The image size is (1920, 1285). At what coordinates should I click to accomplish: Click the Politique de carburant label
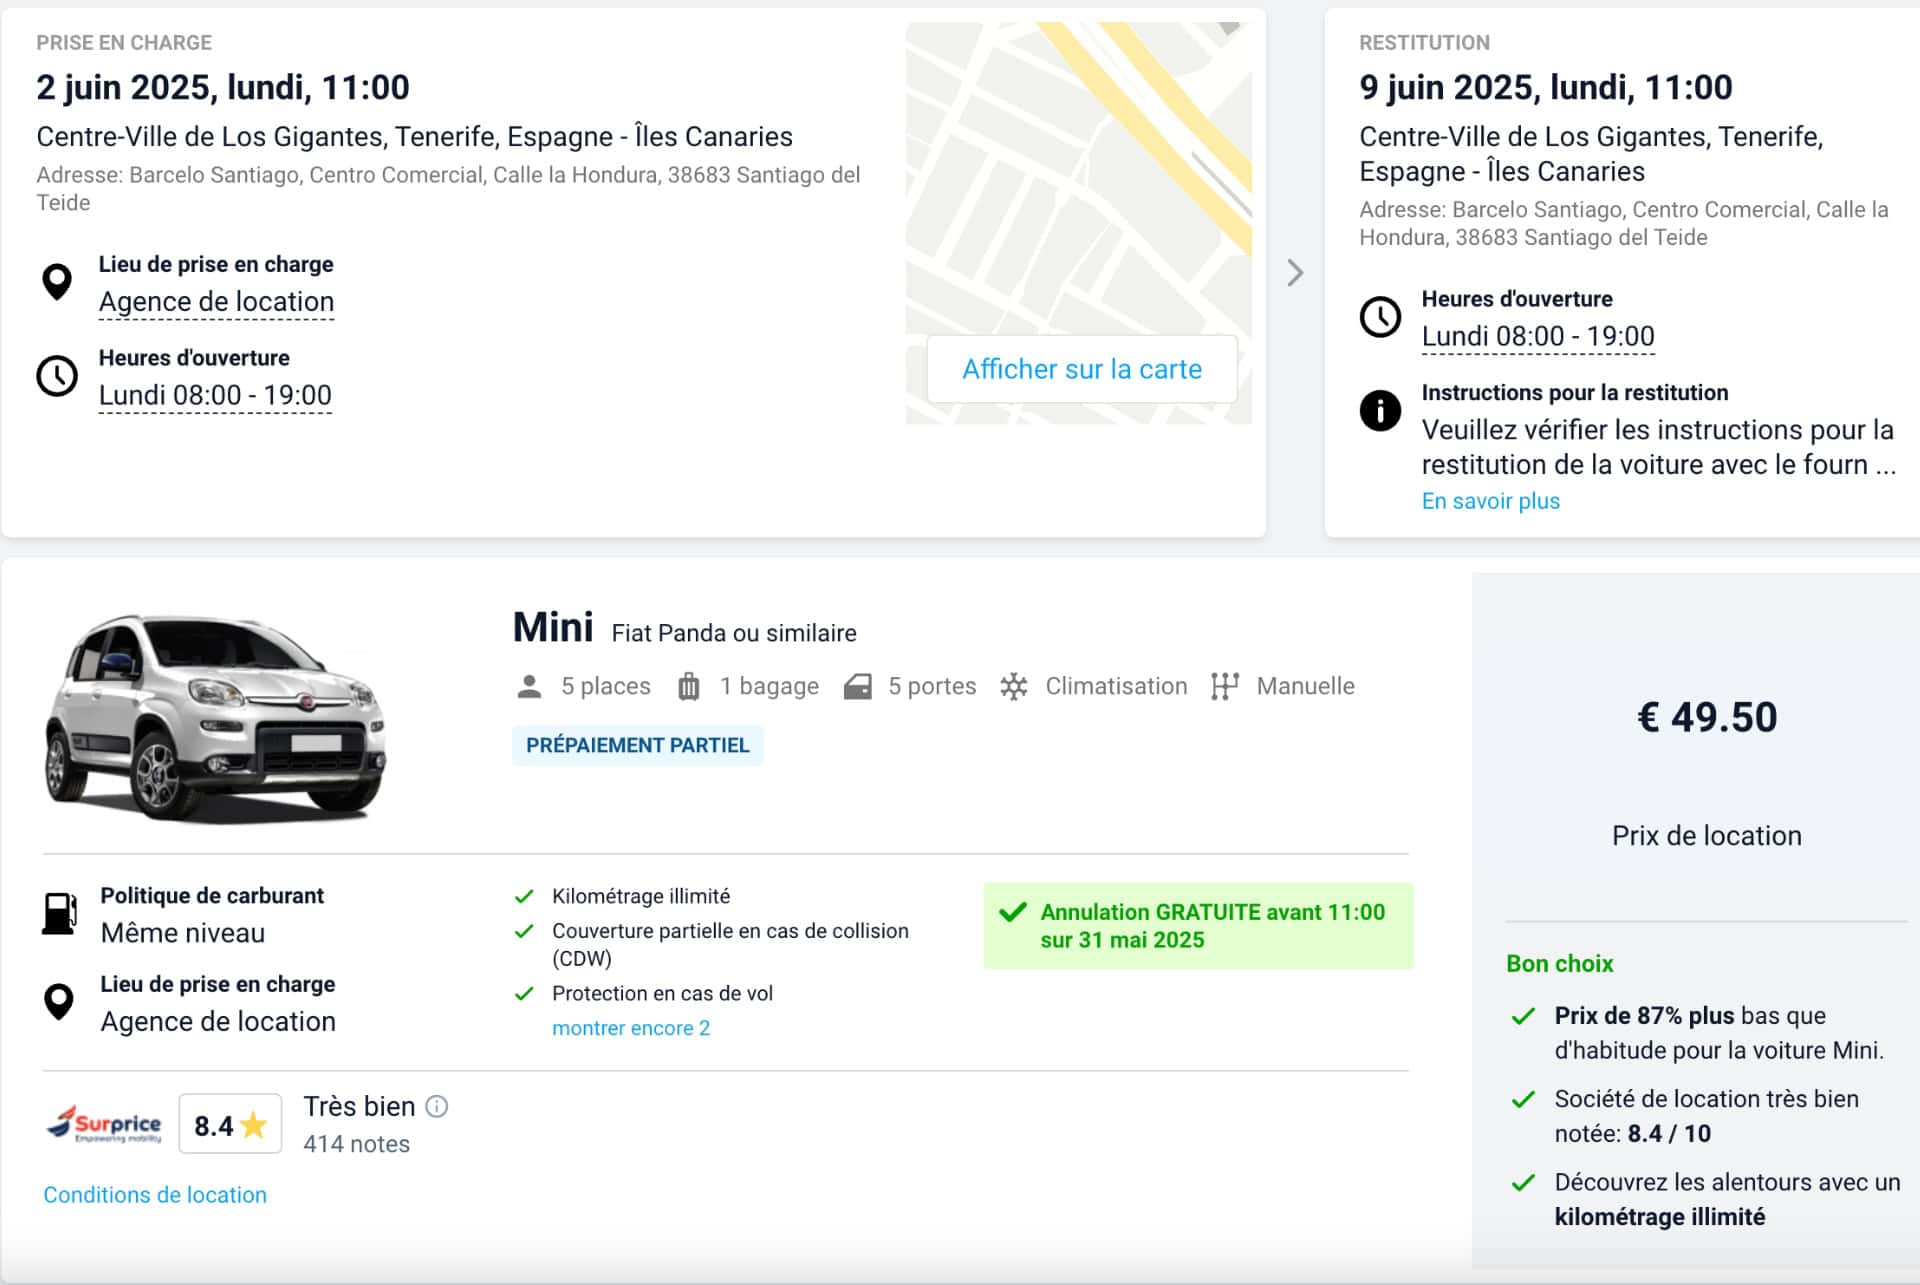pyautogui.click(x=212, y=896)
